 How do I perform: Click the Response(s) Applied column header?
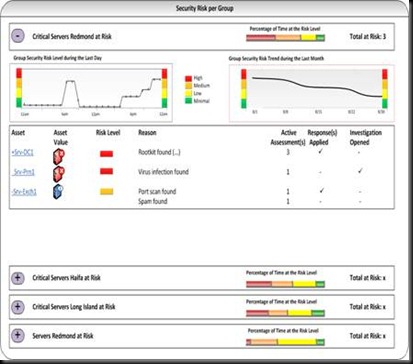pyautogui.click(x=322, y=137)
